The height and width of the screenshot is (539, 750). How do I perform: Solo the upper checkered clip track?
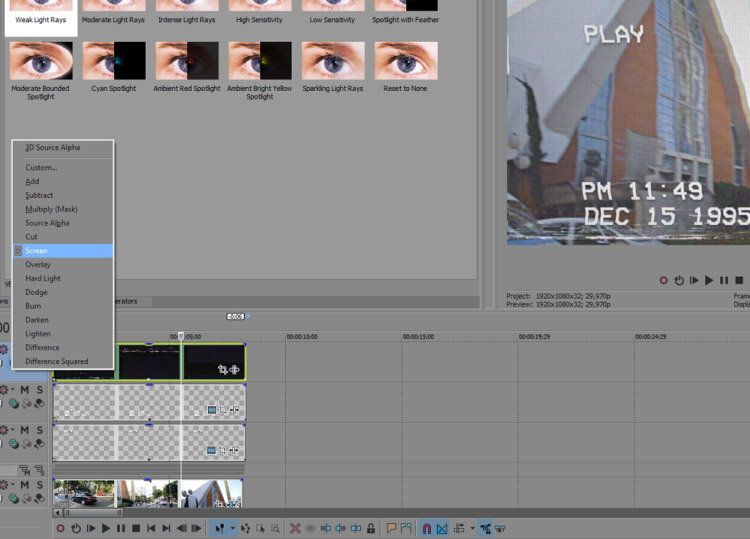click(40, 390)
